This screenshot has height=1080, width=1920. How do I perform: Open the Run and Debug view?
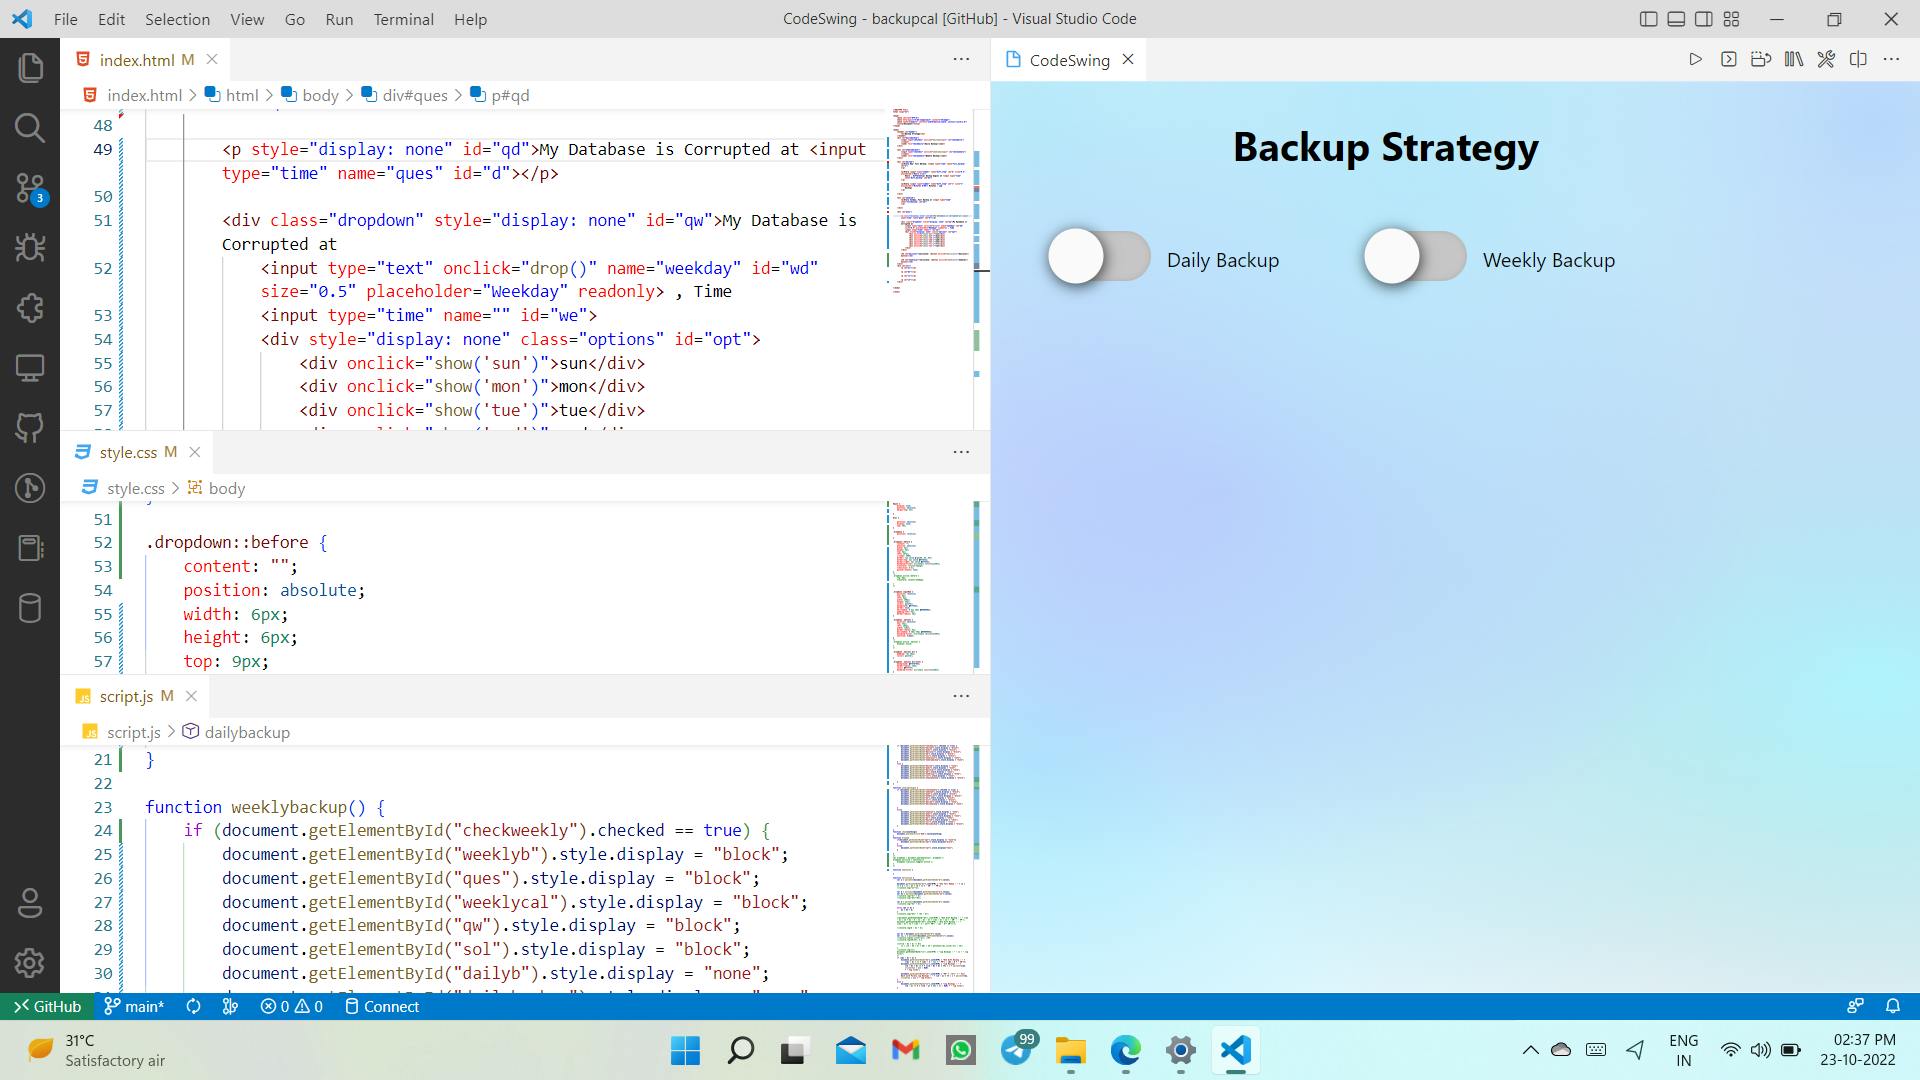pyautogui.click(x=30, y=247)
